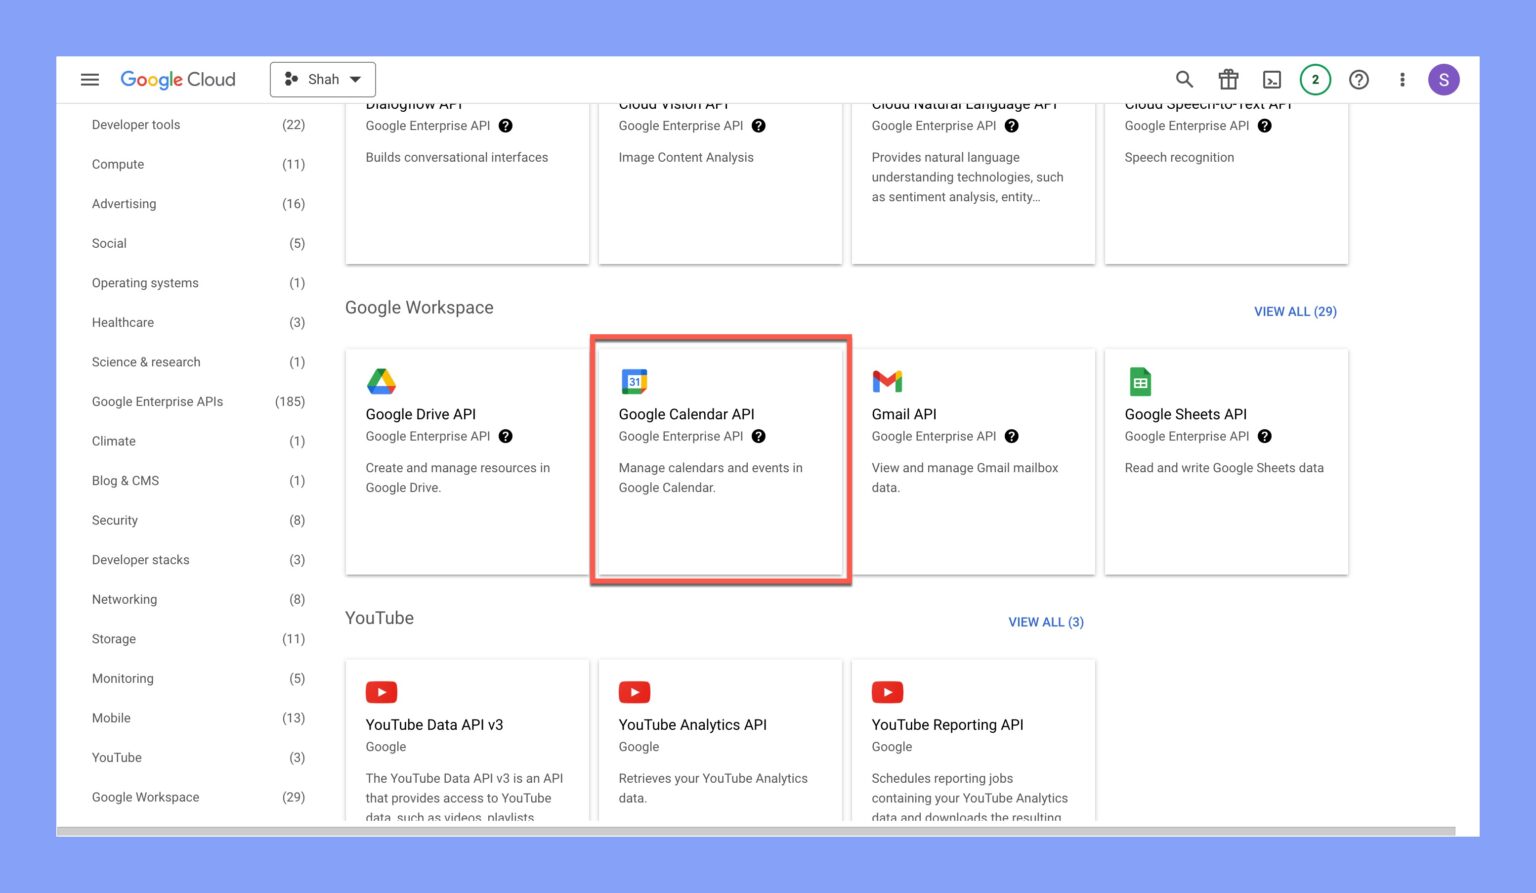Click the YouTube Reporting API icon
1536x893 pixels.
[x=888, y=691]
